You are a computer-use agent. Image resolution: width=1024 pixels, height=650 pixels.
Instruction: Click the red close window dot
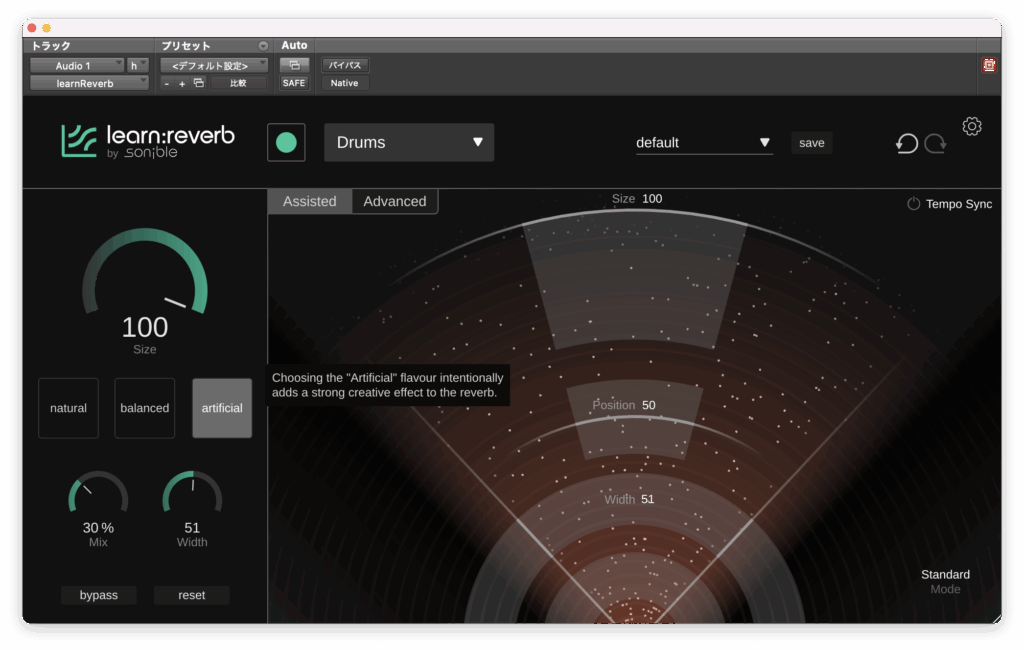(31, 28)
